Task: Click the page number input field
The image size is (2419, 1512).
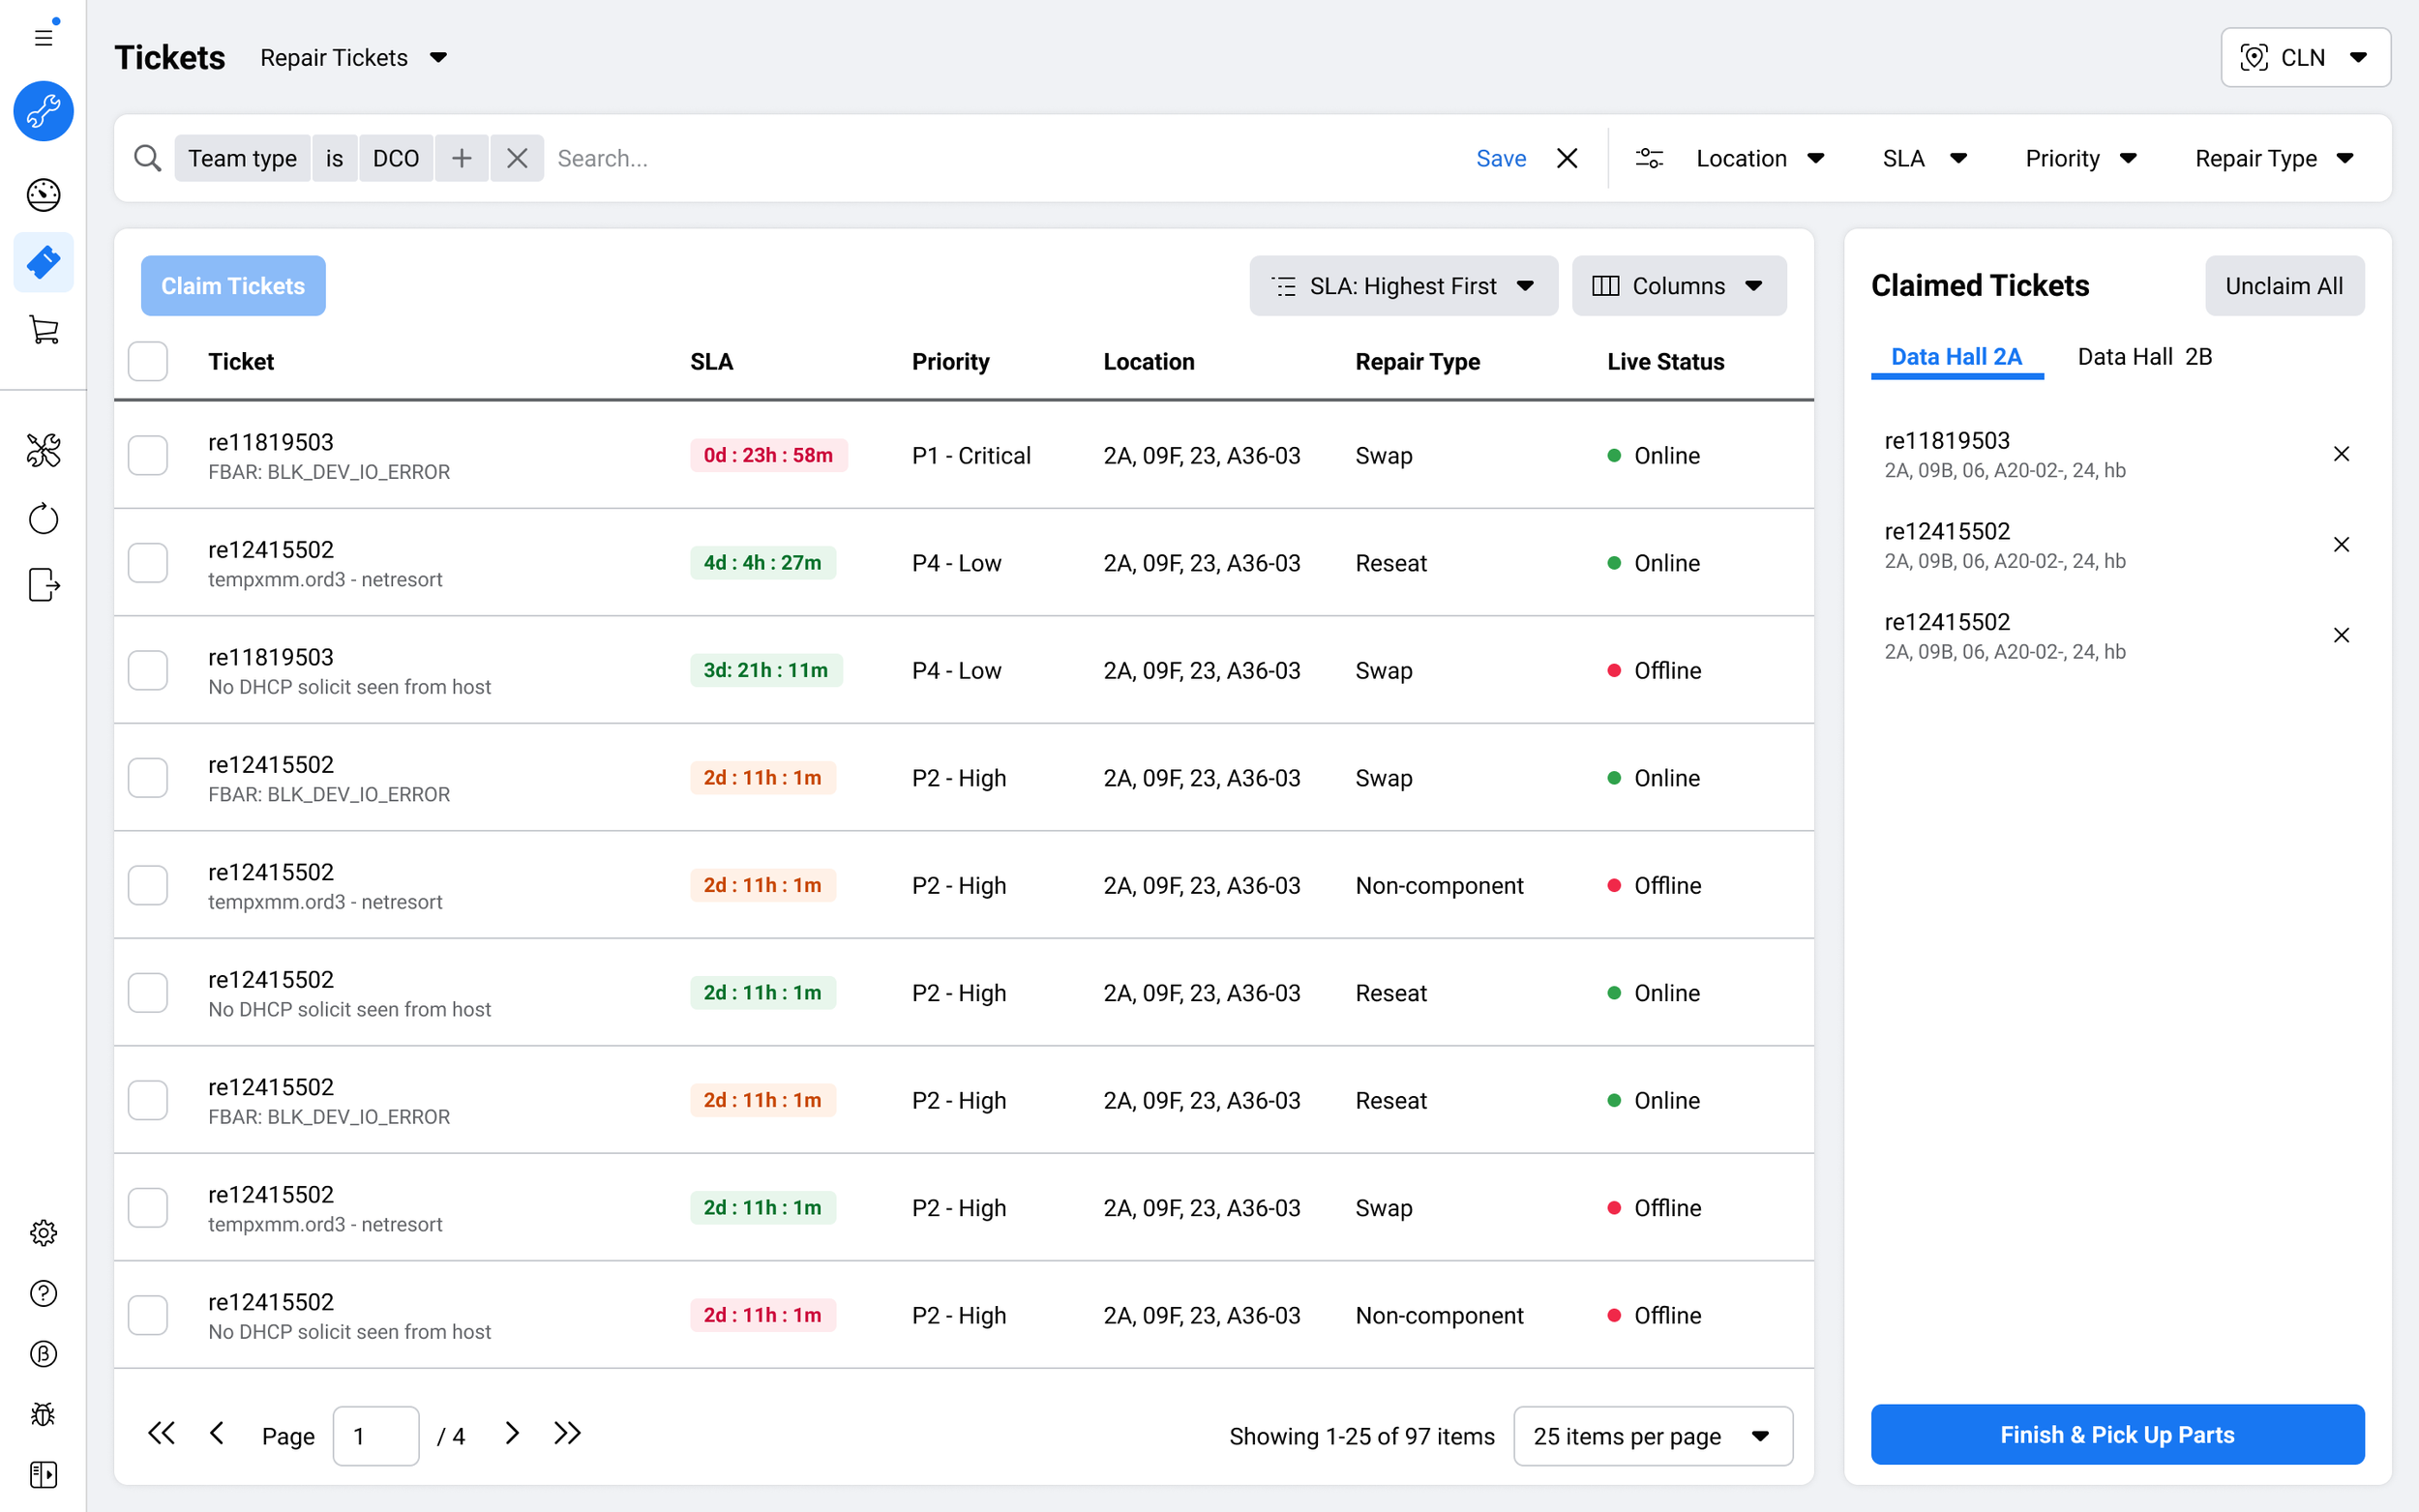Action: (375, 1436)
